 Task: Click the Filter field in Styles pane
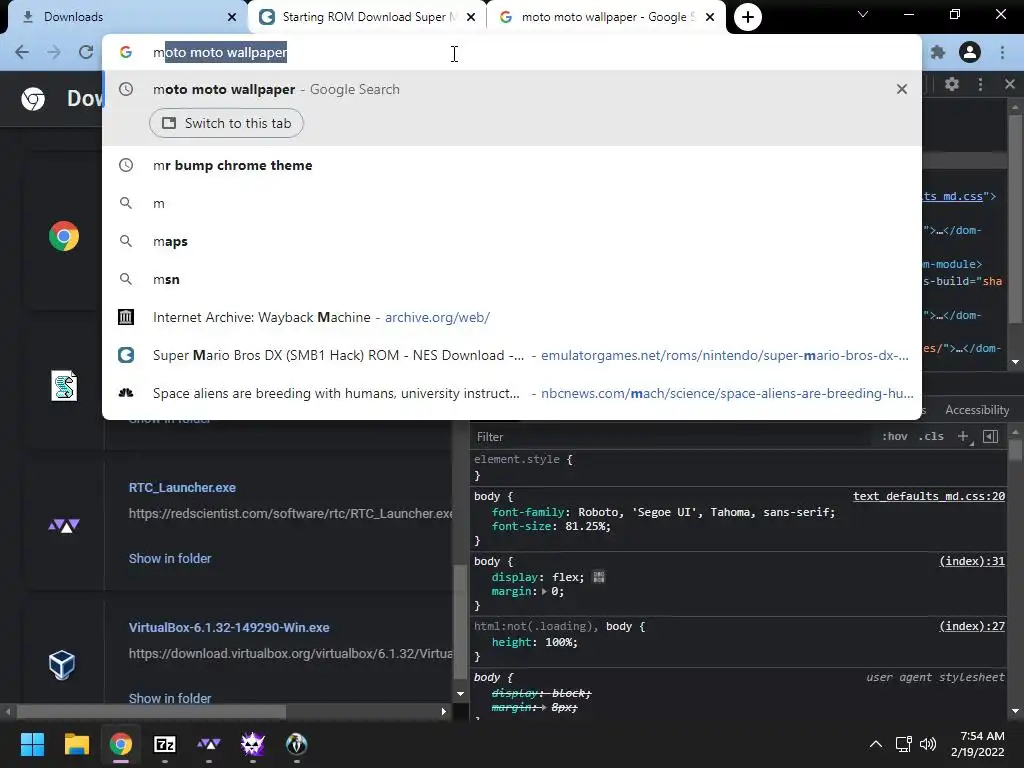pyautogui.click(x=673, y=437)
